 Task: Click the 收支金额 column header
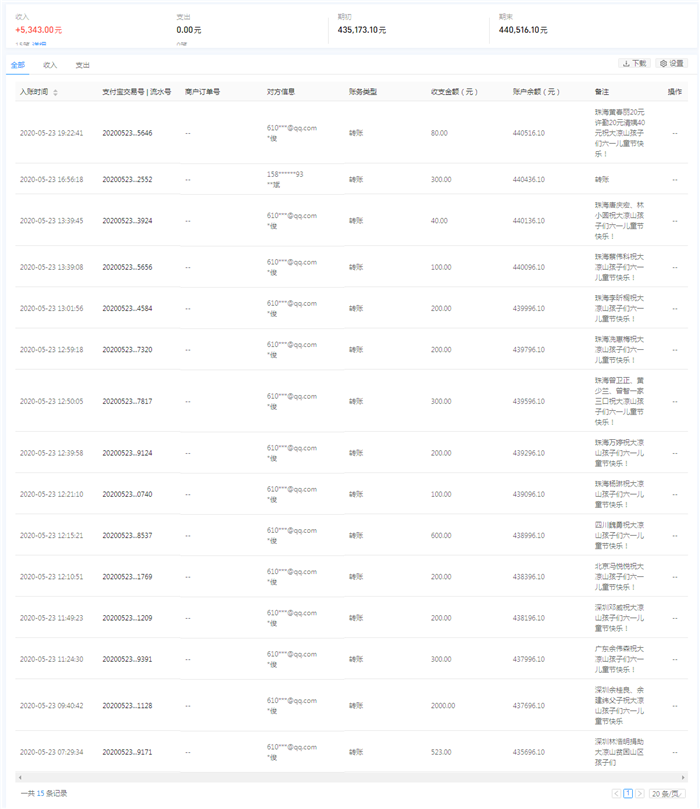tap(454, 92)
